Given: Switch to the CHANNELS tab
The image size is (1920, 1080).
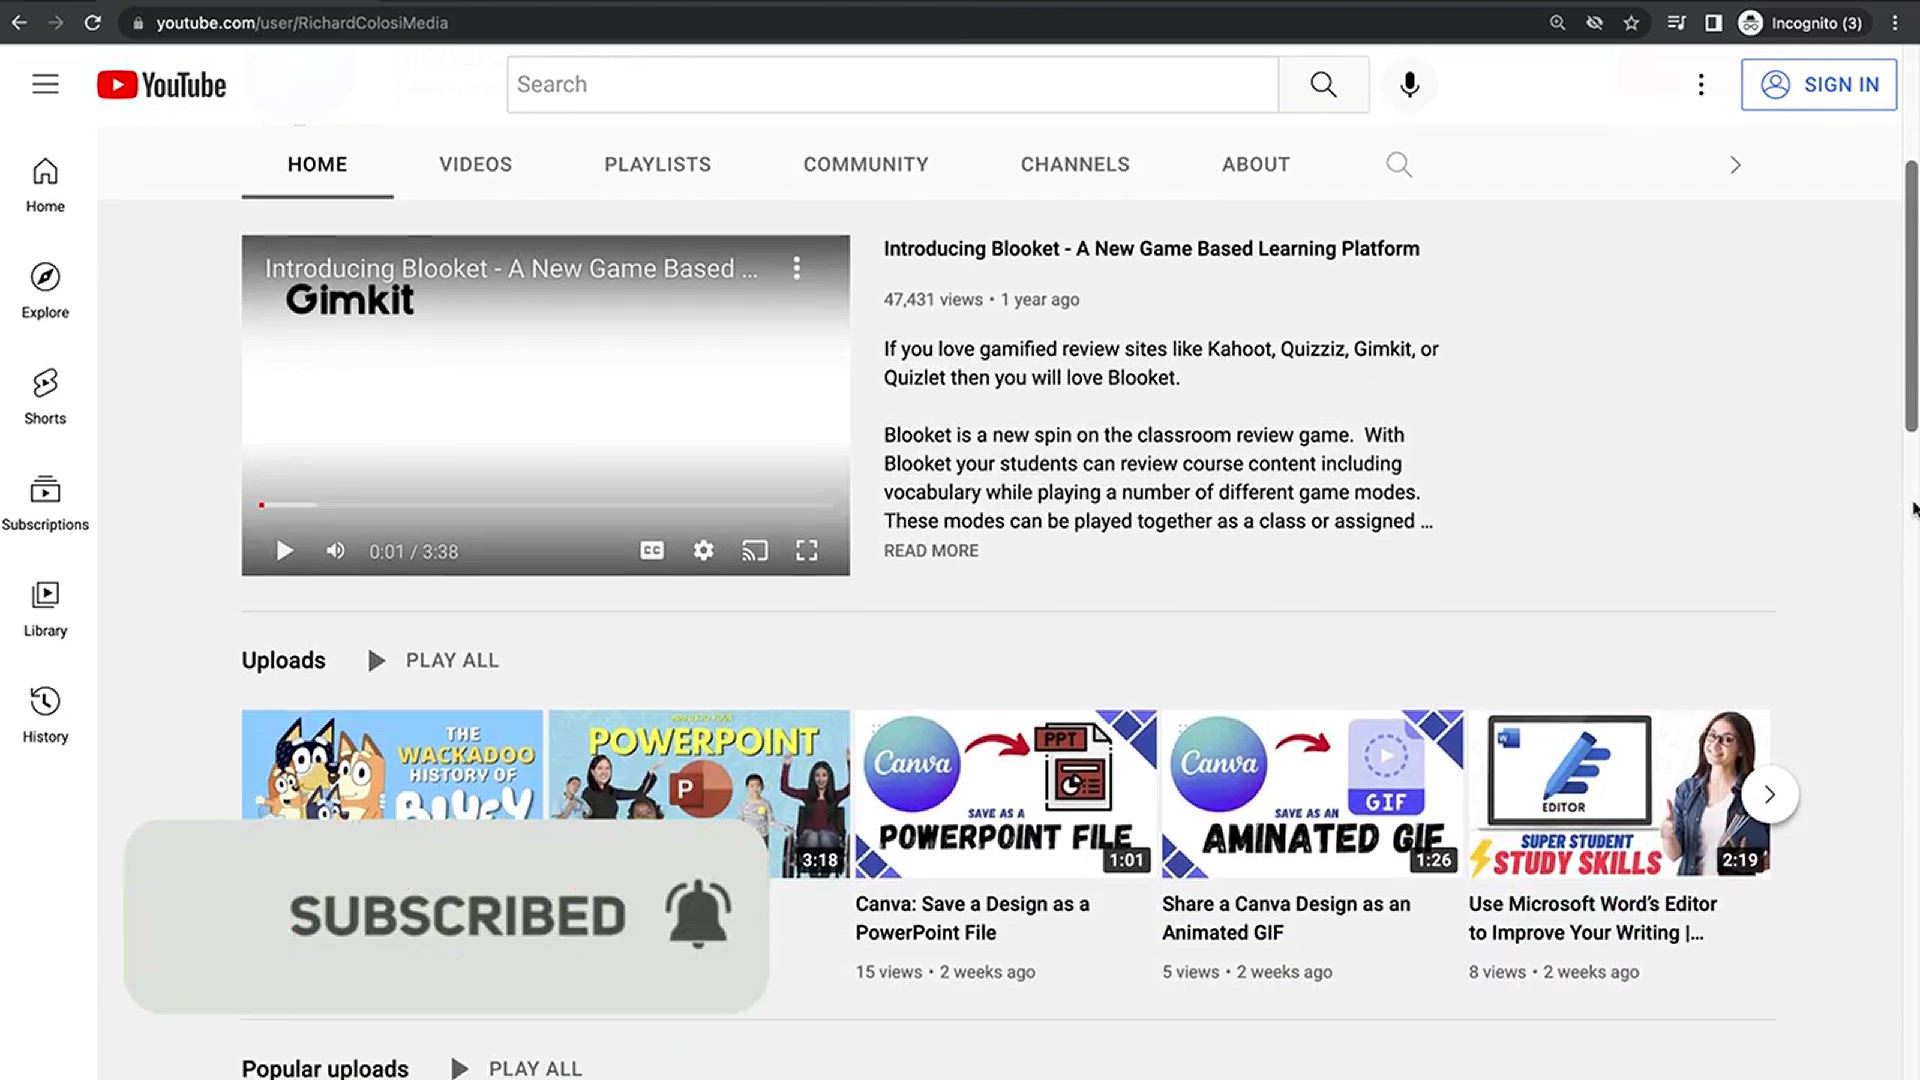Looking at the screenshot, I should pyautogui.click(x=1075, y=164).
